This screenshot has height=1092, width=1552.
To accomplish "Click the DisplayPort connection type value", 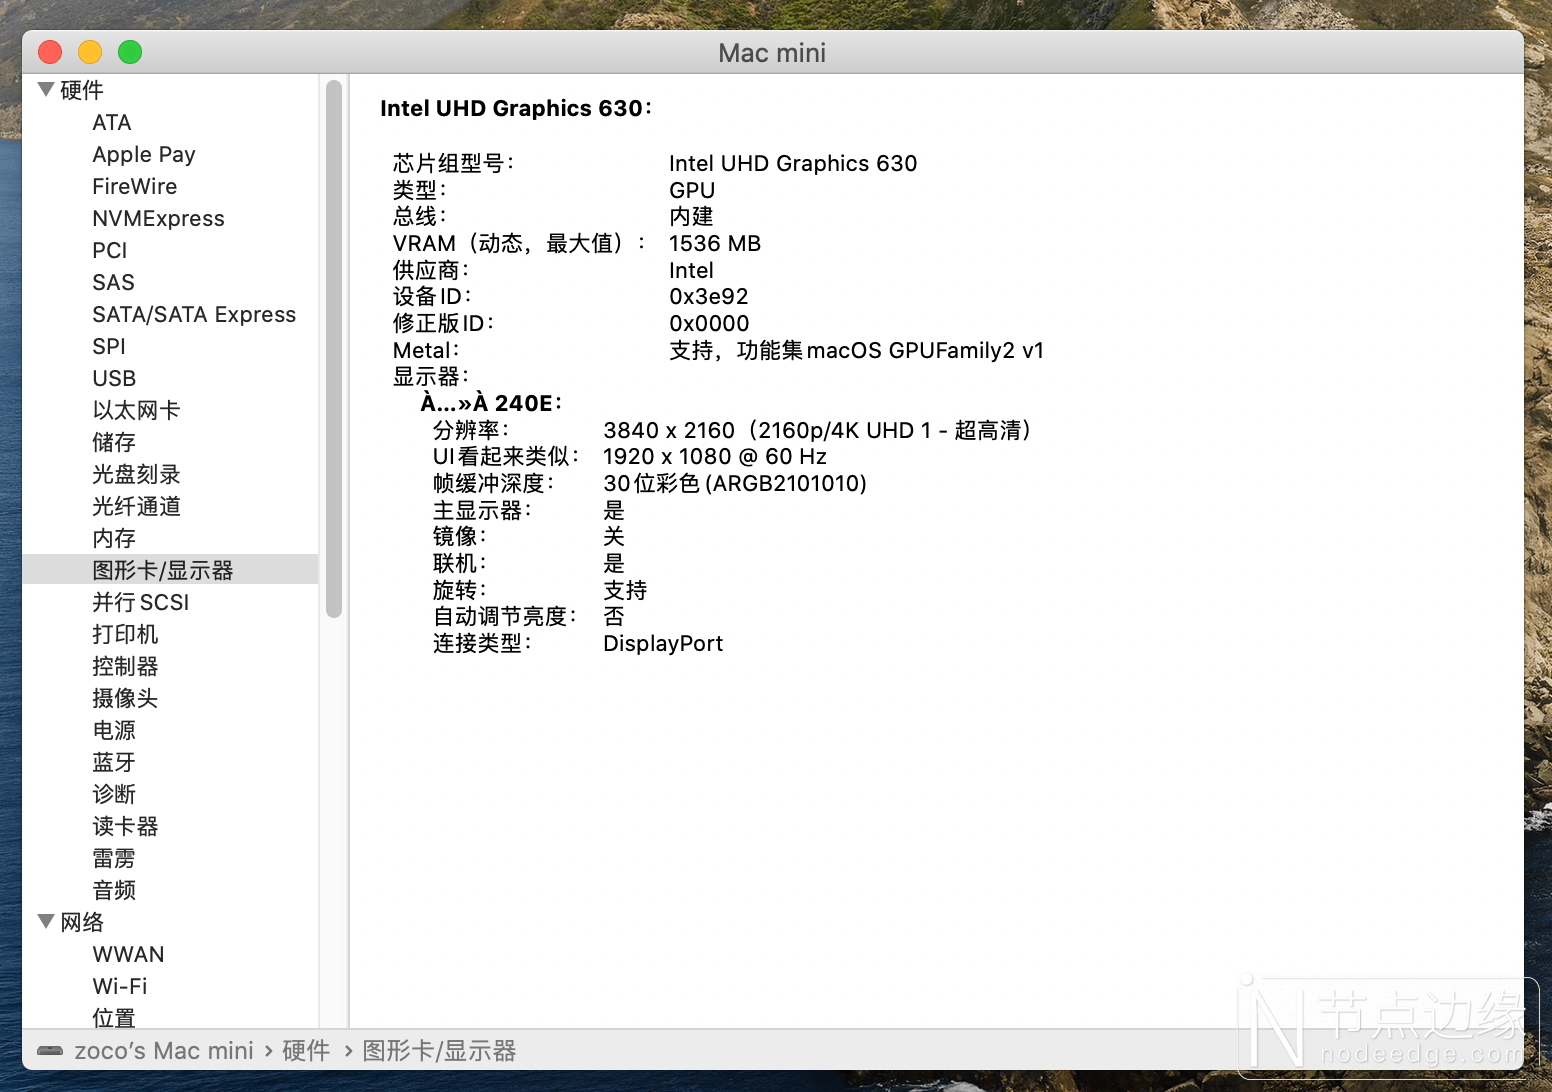I will (663, 644).
